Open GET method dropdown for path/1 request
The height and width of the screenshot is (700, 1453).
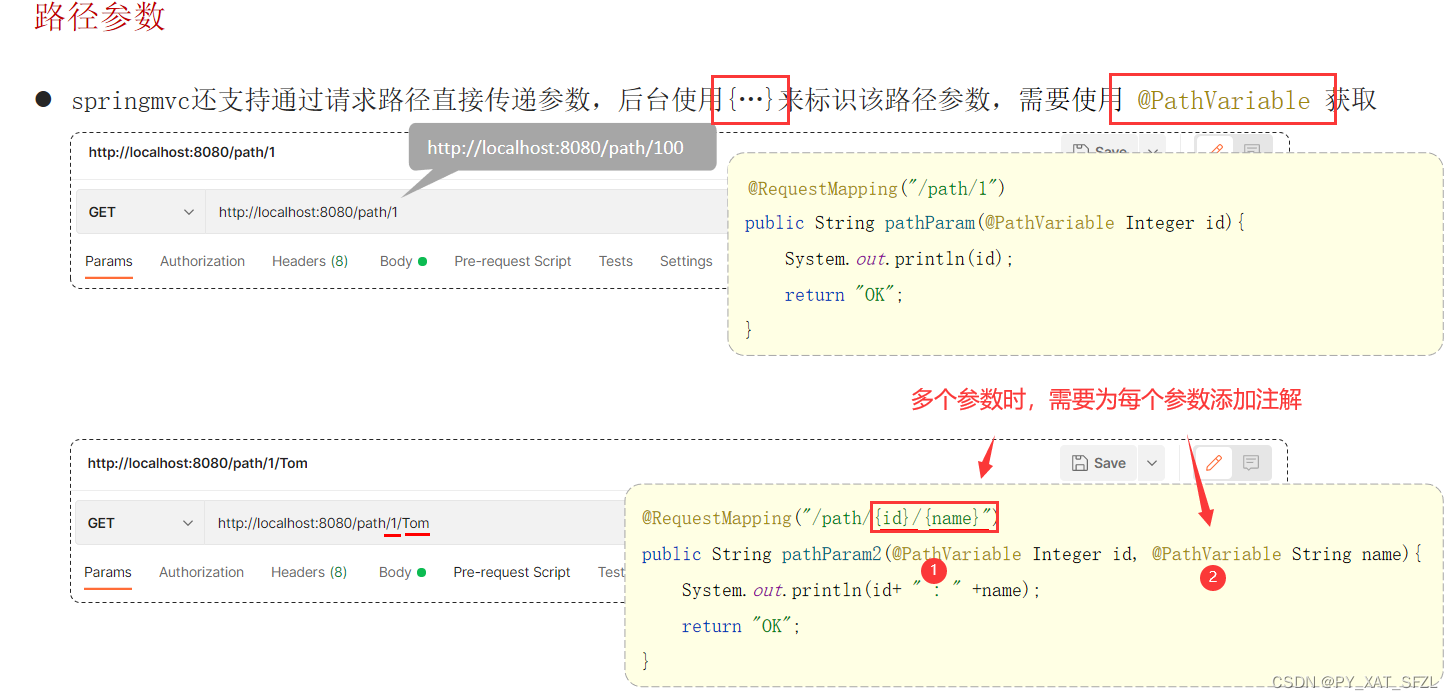[141, 212]
